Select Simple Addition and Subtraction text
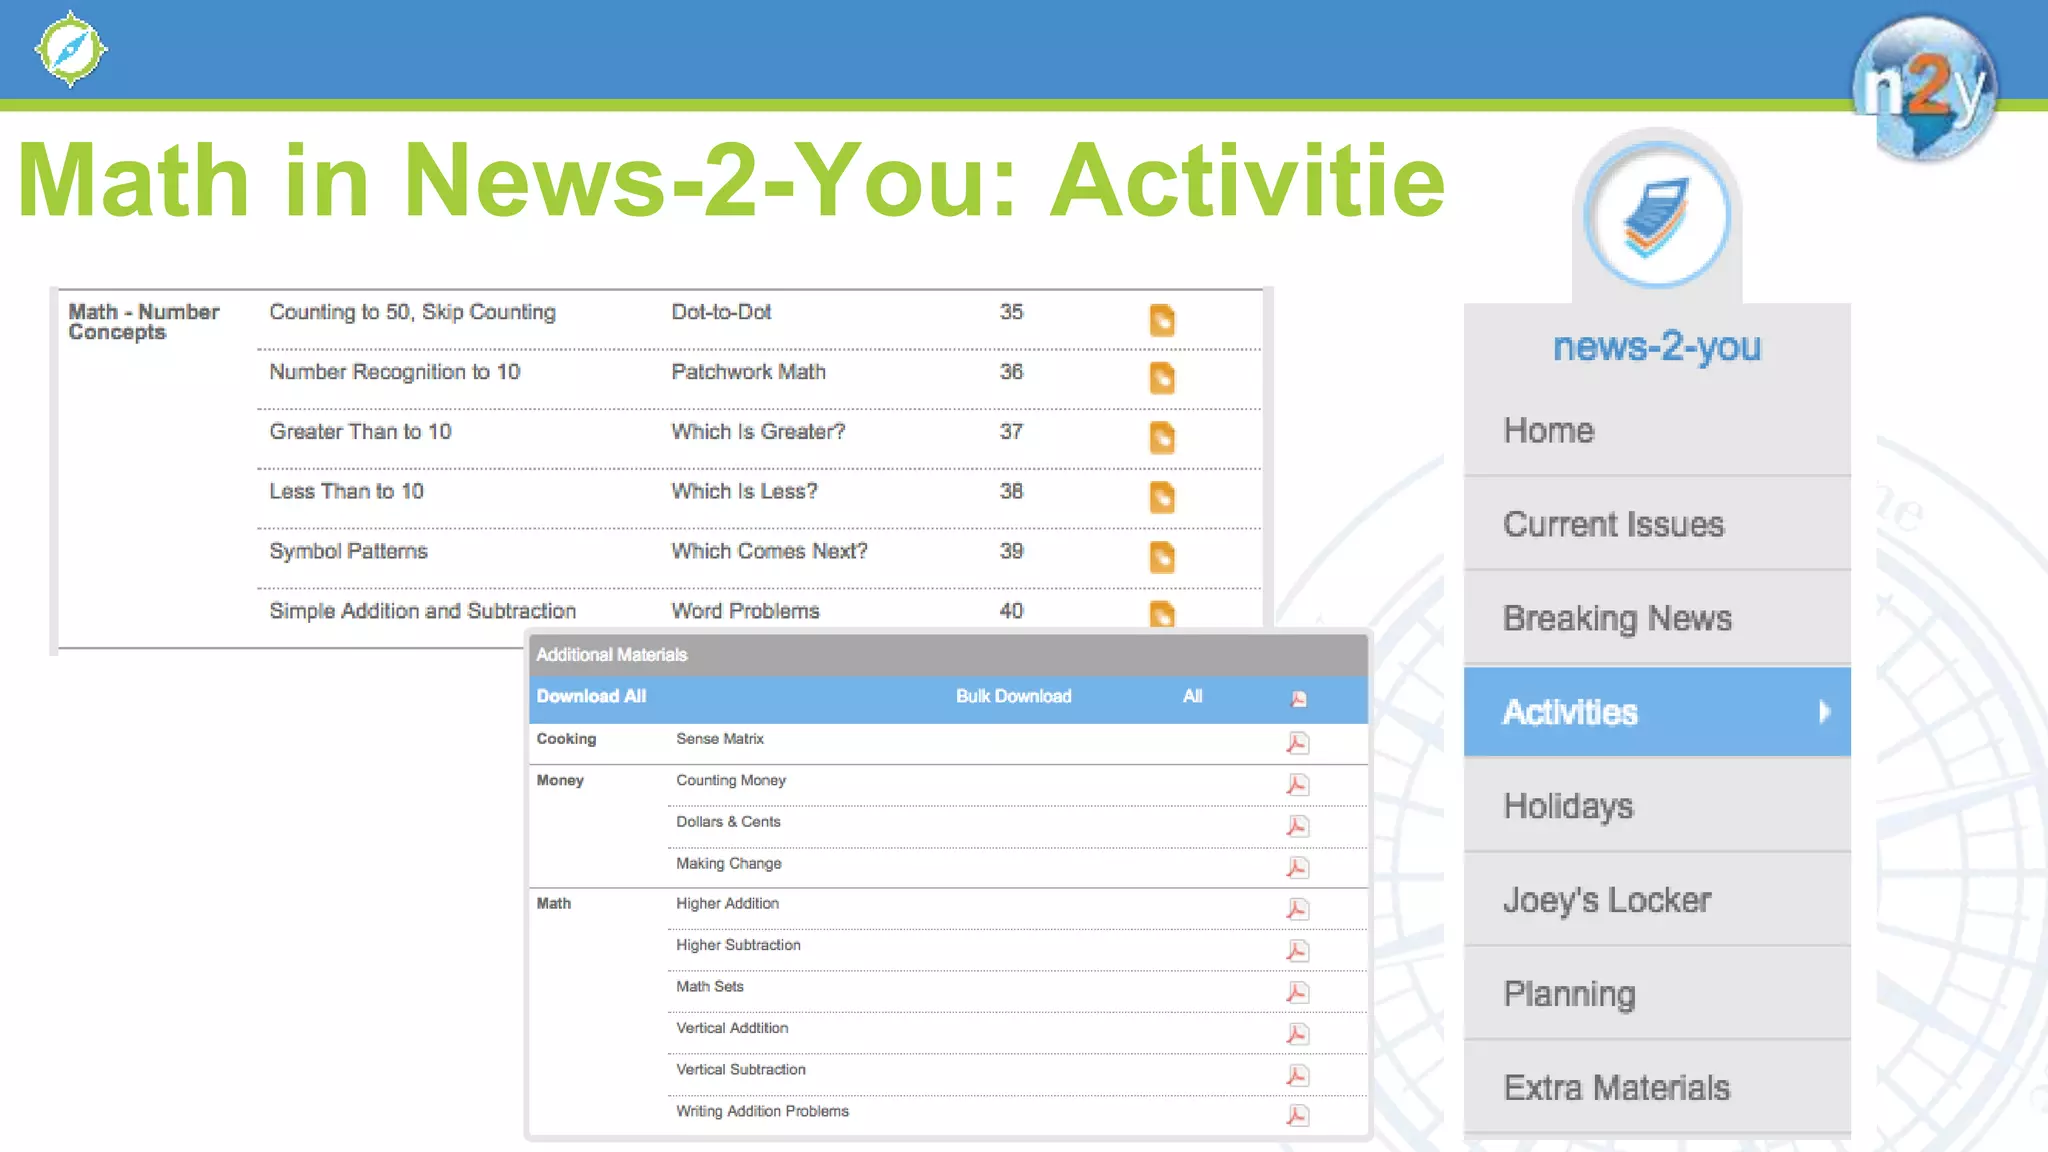2048x1152 pixels. tap(422, 611)
